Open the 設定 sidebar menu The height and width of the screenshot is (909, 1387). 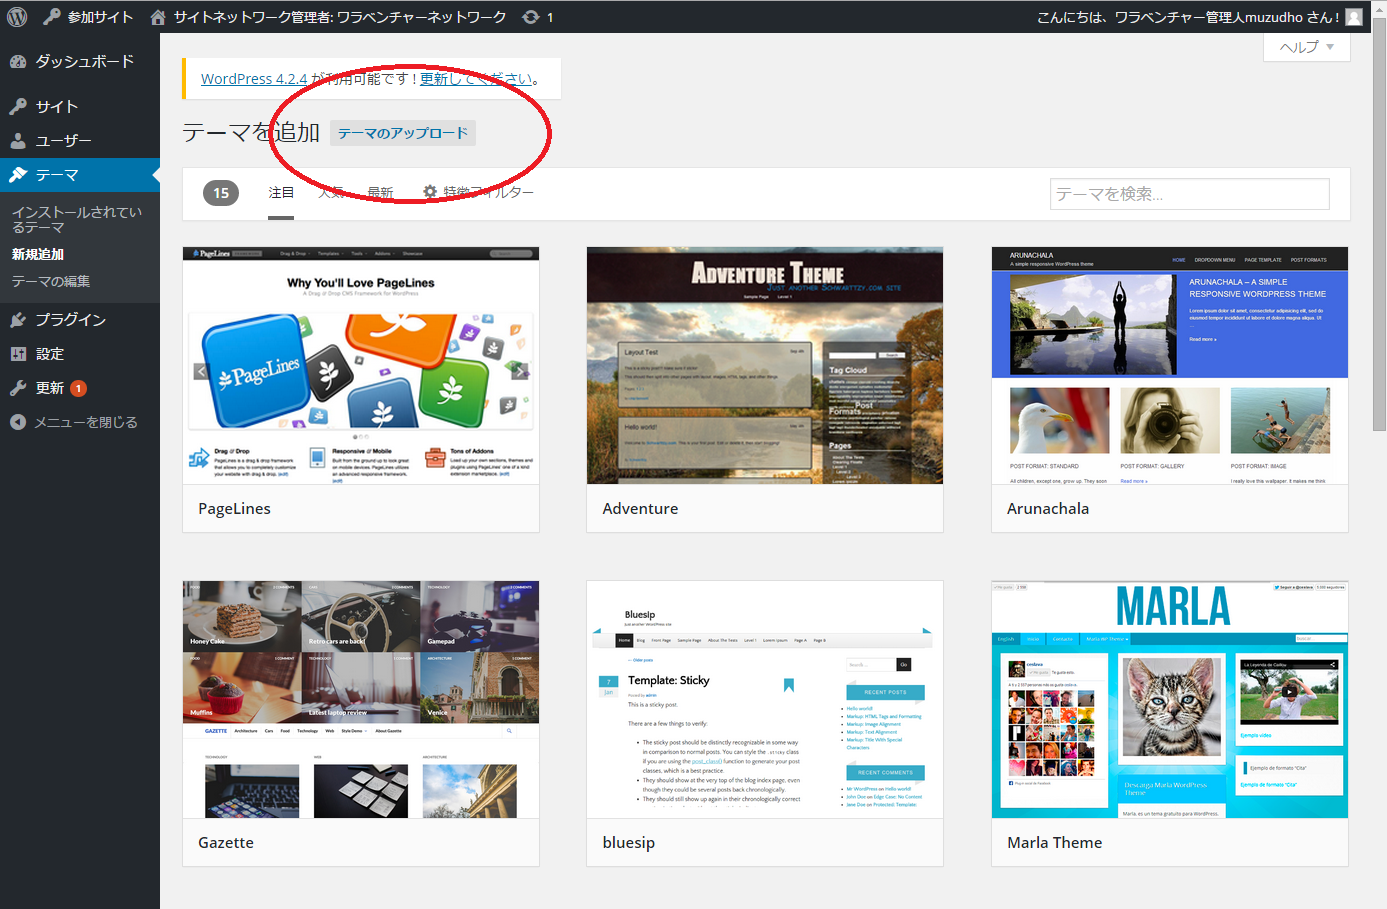click(80, 354)
